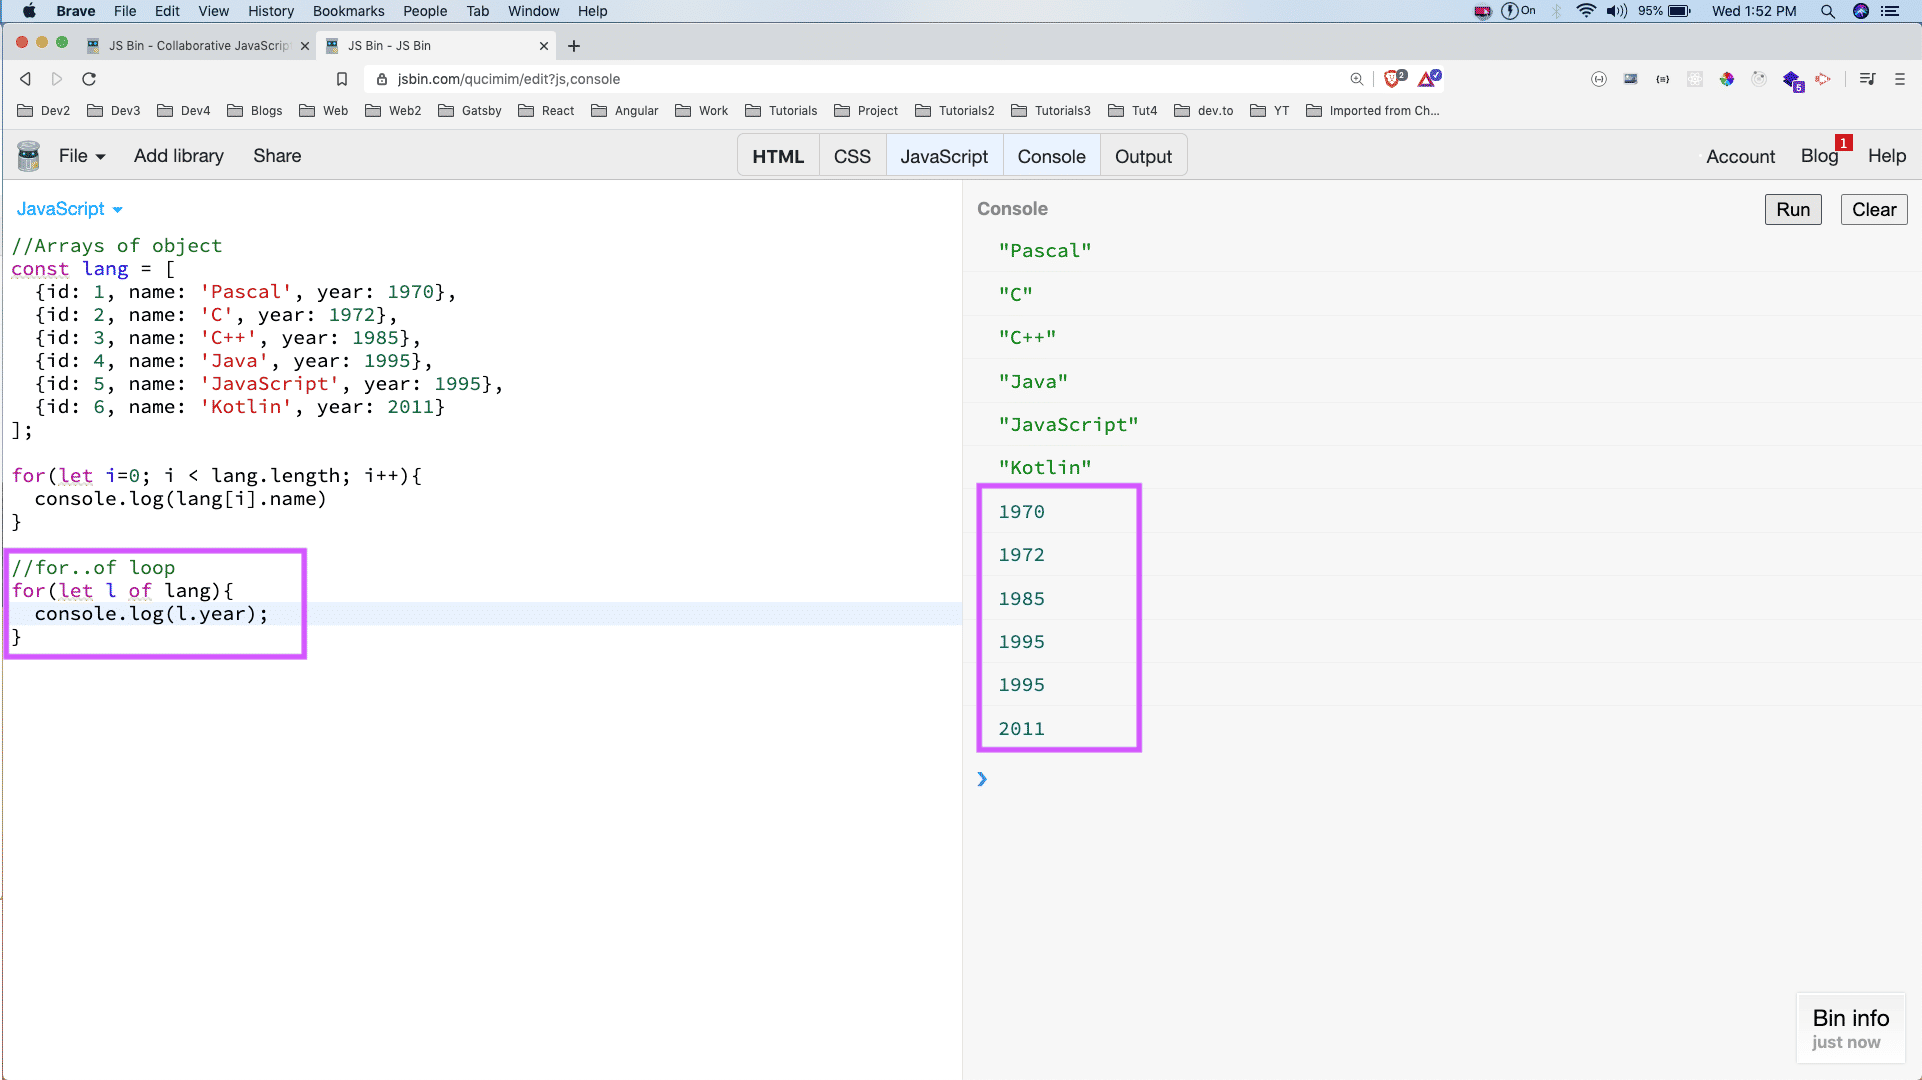Click the JS Bin trash-can logo icon

(29, 156)
